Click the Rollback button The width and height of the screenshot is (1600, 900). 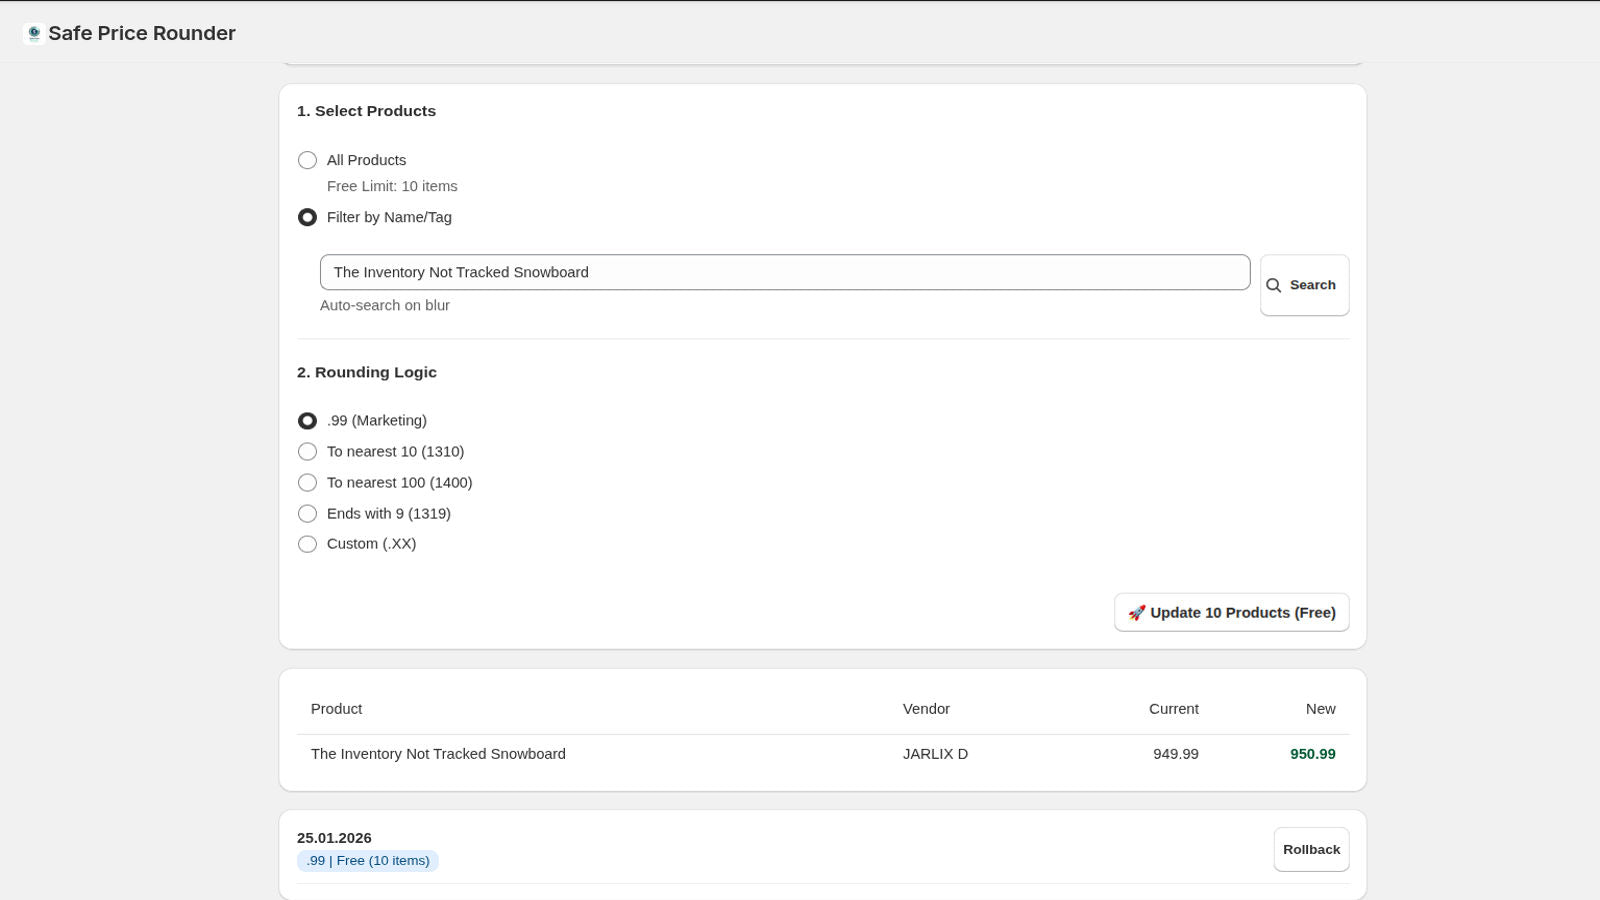1311,849
